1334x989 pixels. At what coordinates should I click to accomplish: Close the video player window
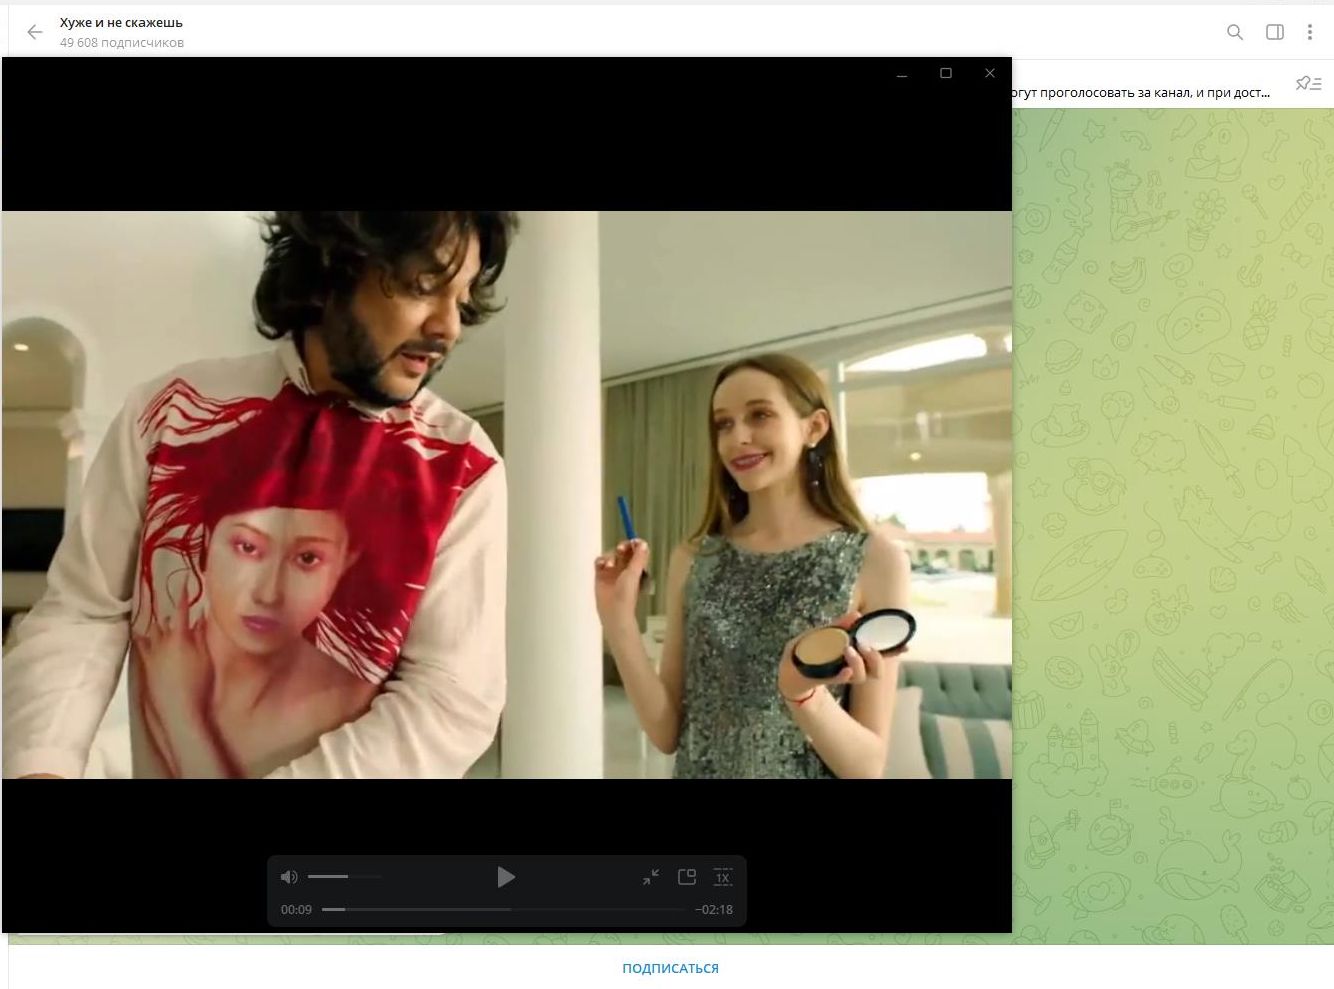(x=990, y=74)
